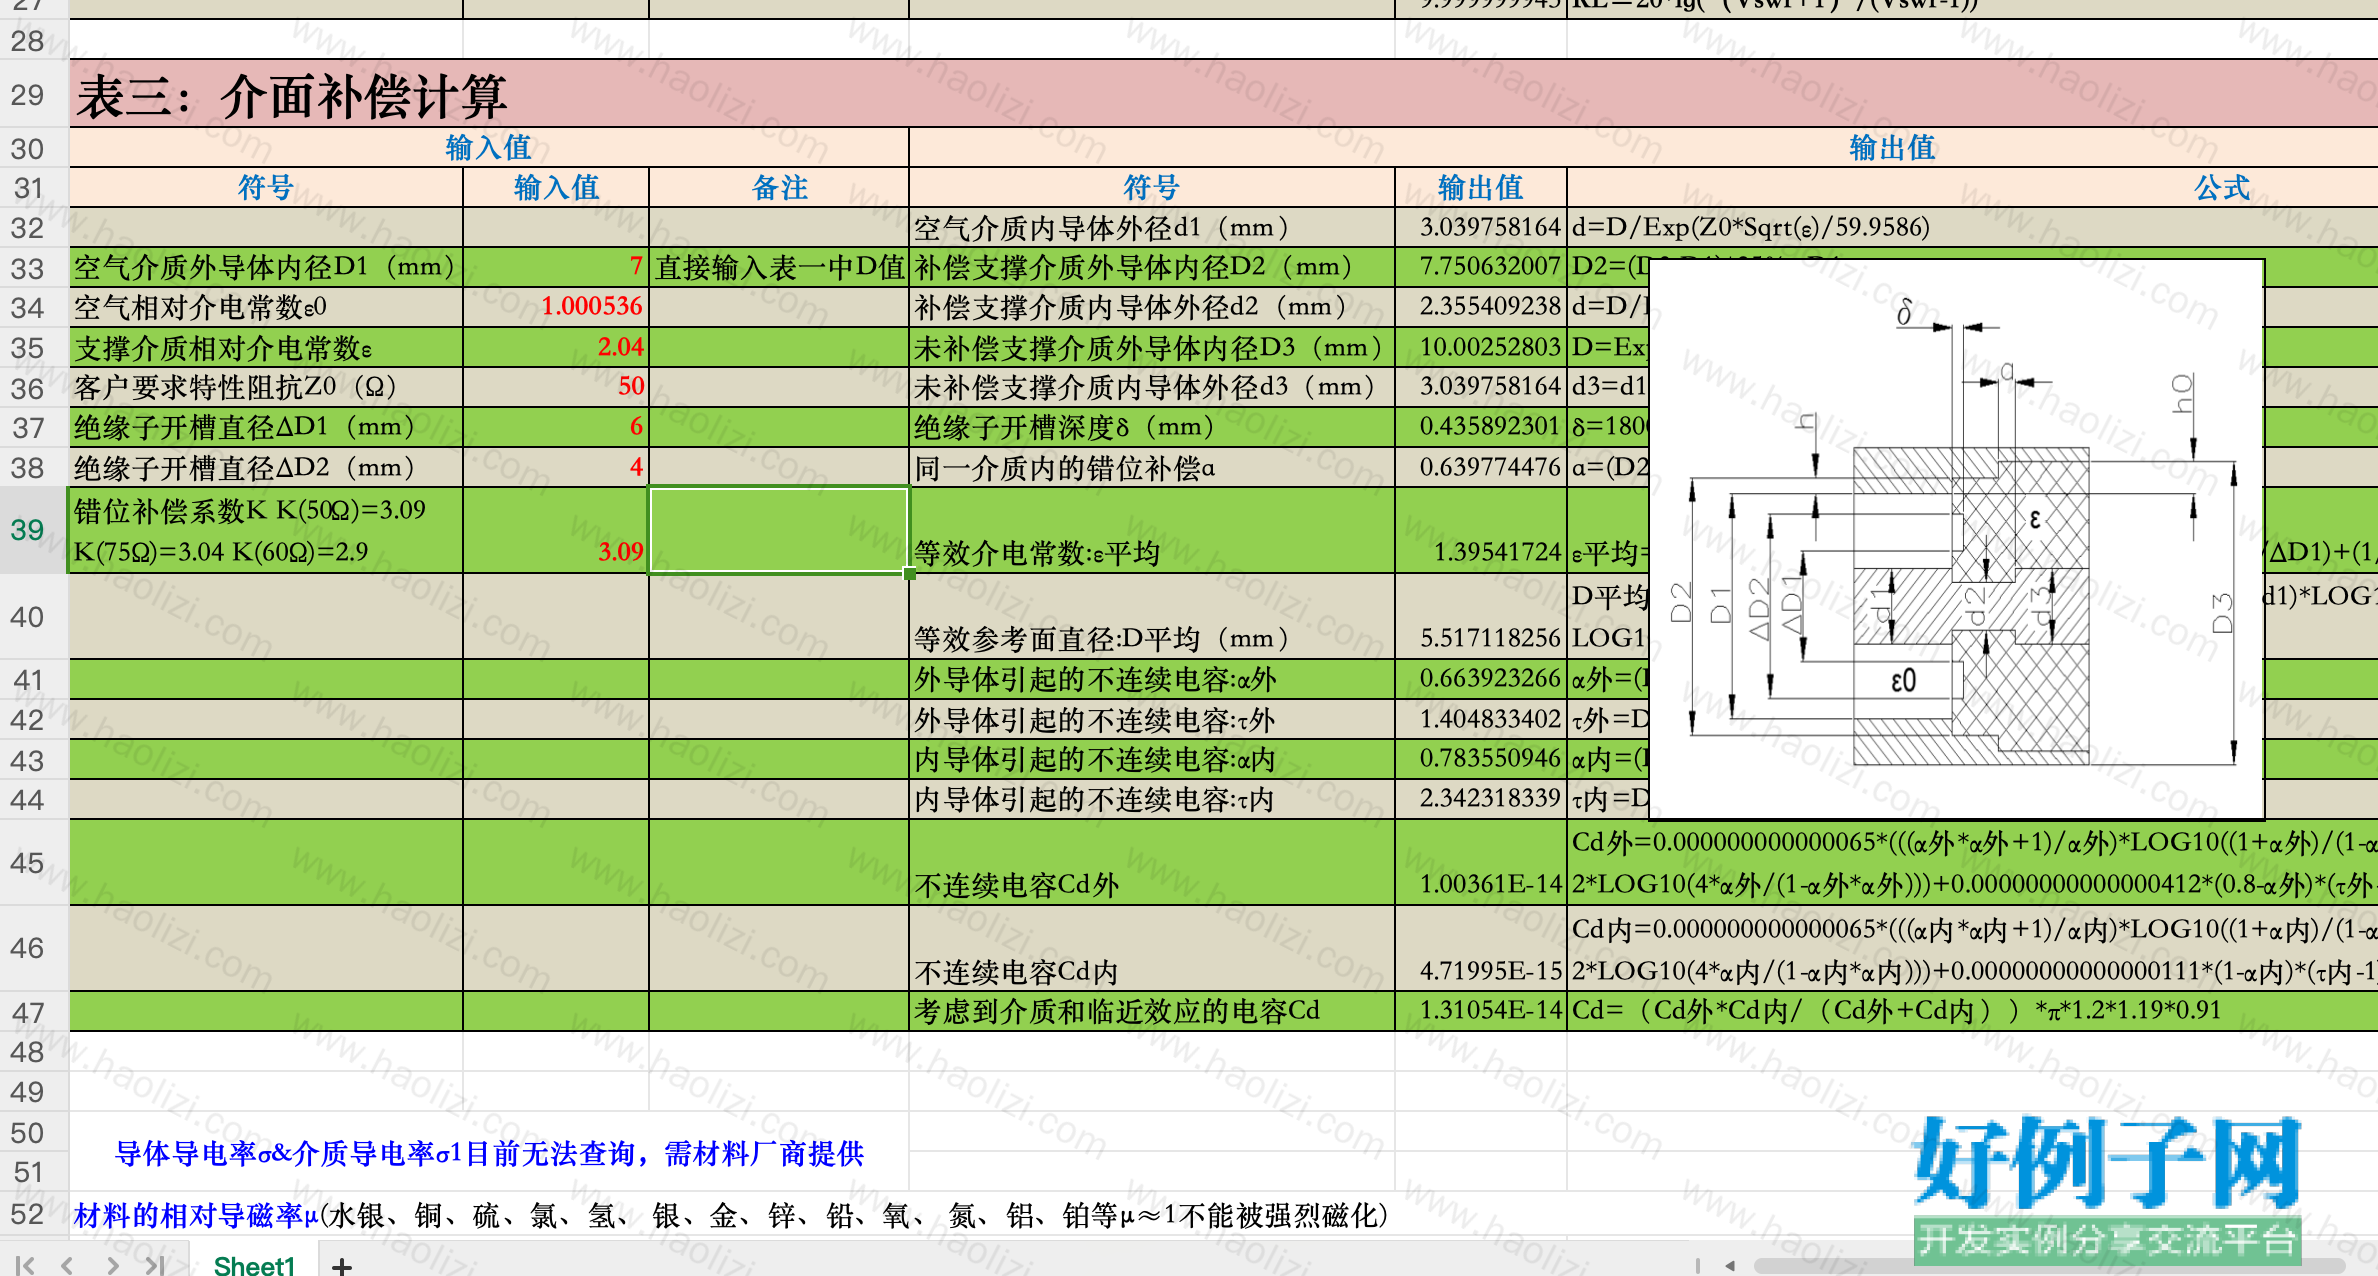The height and width of the screenshot is (1276, 2378).
Task: Select the ΔD2 value 4
Action: [556, 467]
